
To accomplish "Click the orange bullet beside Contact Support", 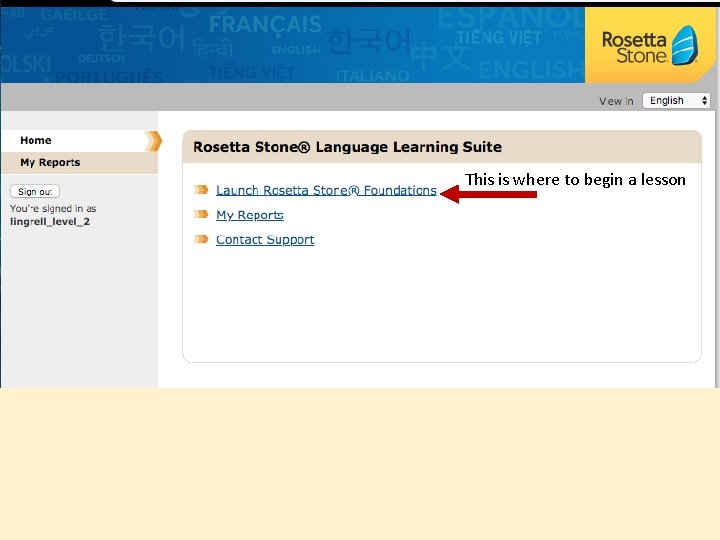I will pyautogui.click(x=201, y=239).
